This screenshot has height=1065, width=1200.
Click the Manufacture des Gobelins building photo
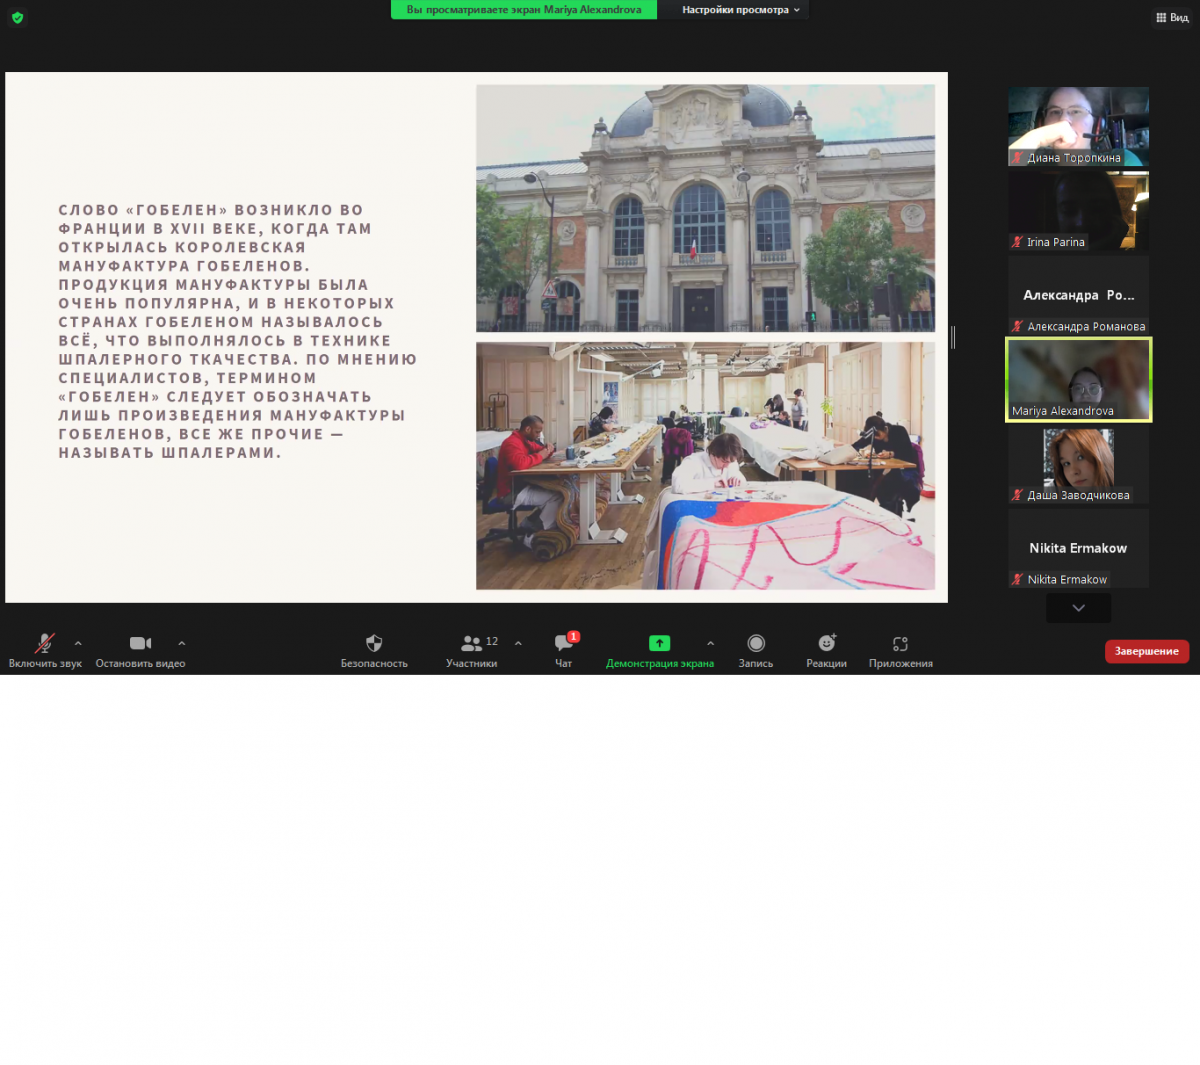(x=705, y=208)
